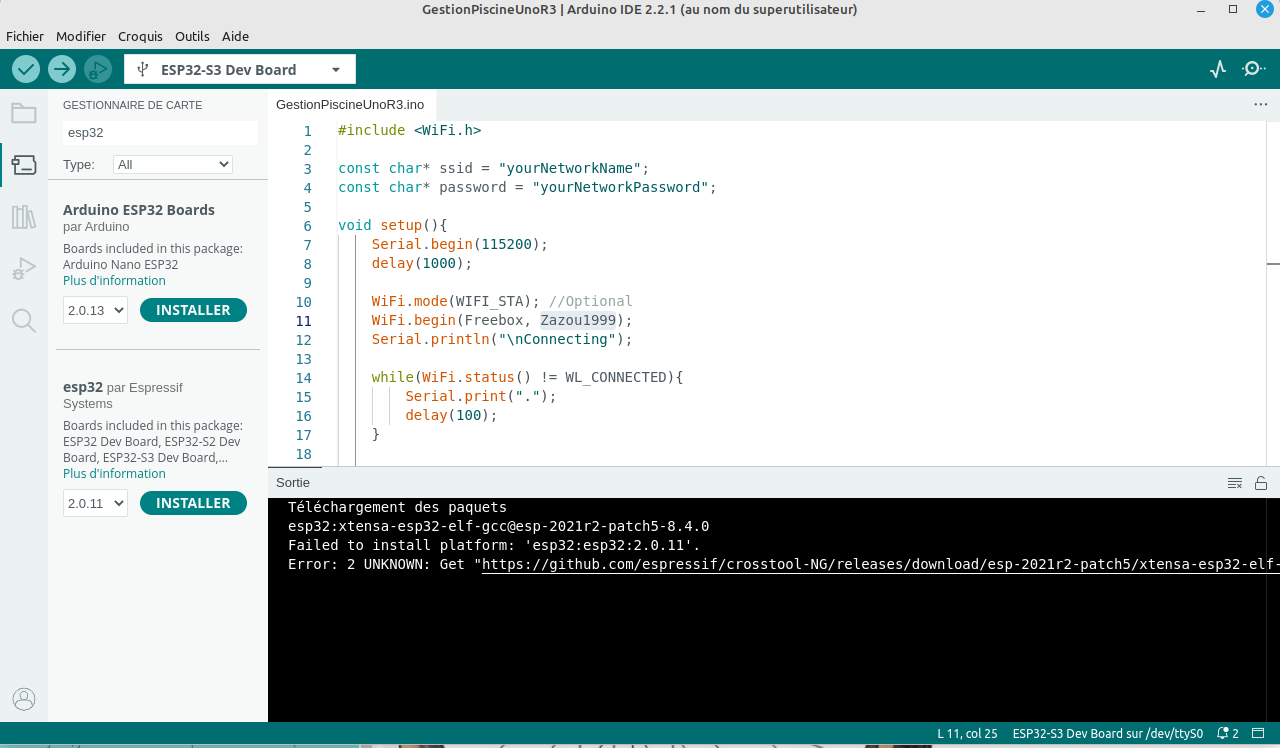Open the Aide menu
Viewport: 1280px width, 748px height.
[235, 36]
